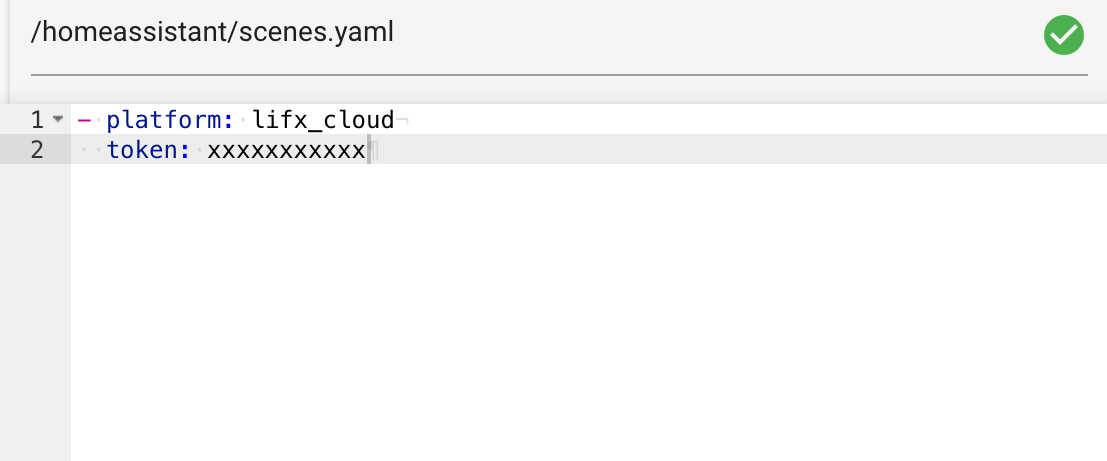Click the empty gutter area below line numbers
The image size is (1107, 461).
tap(35, 312)
